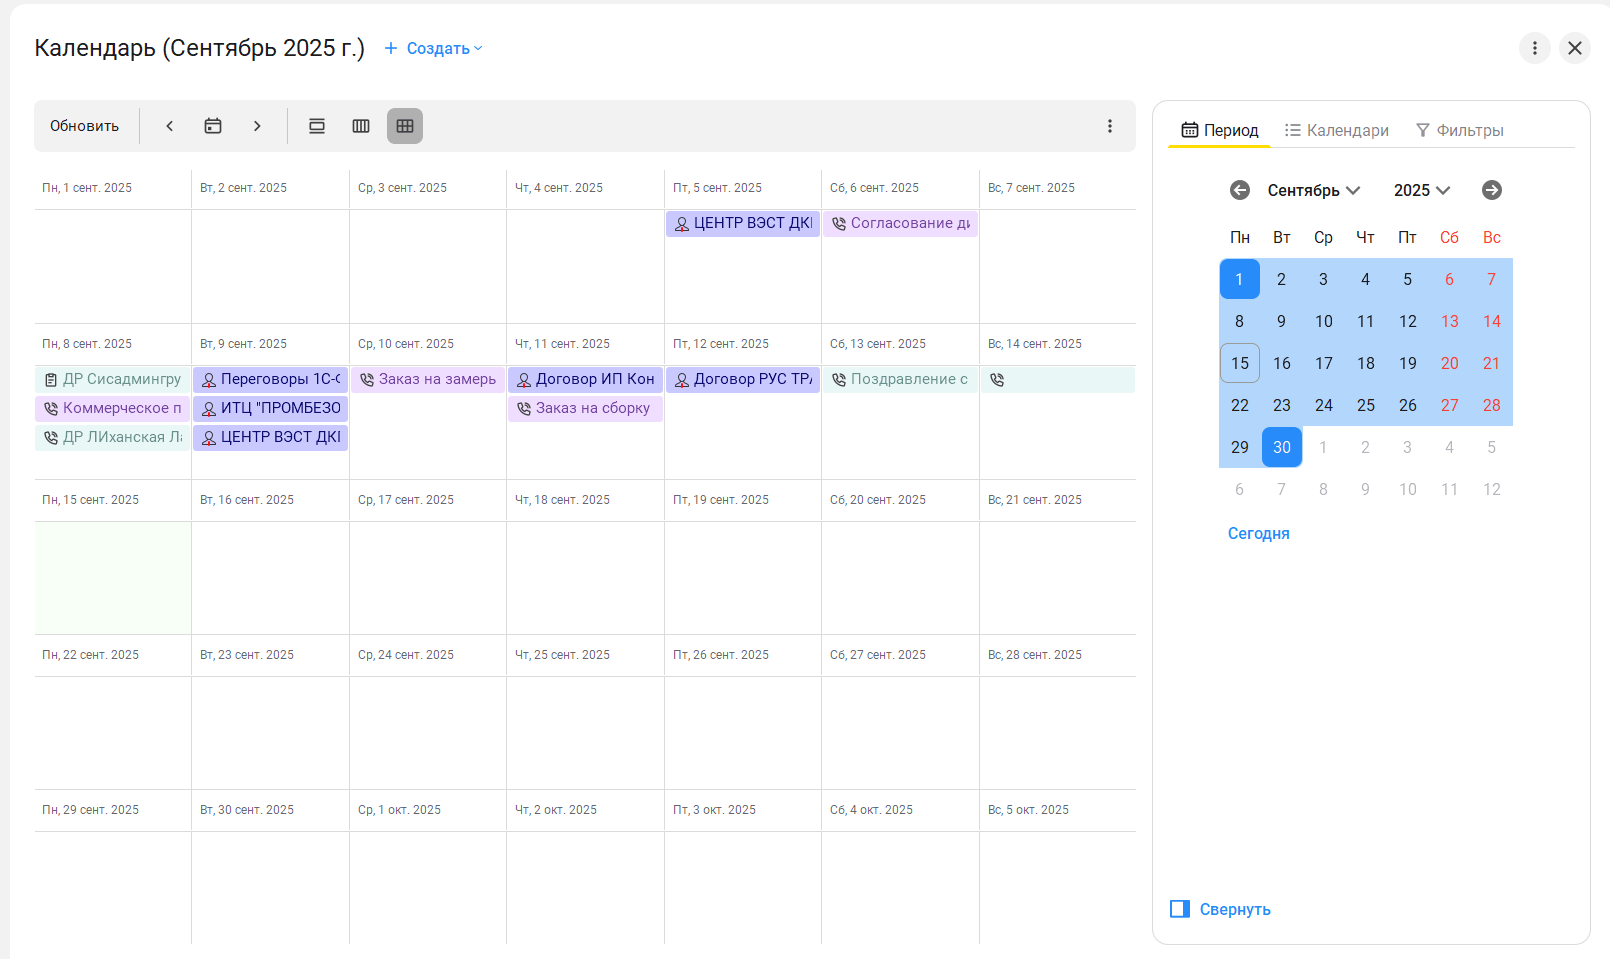The height and width of the screenshot is (959, 1610).
Task: Go to previous month in mini calendar
Action: pyautogui.click(x=1240, y=190)
